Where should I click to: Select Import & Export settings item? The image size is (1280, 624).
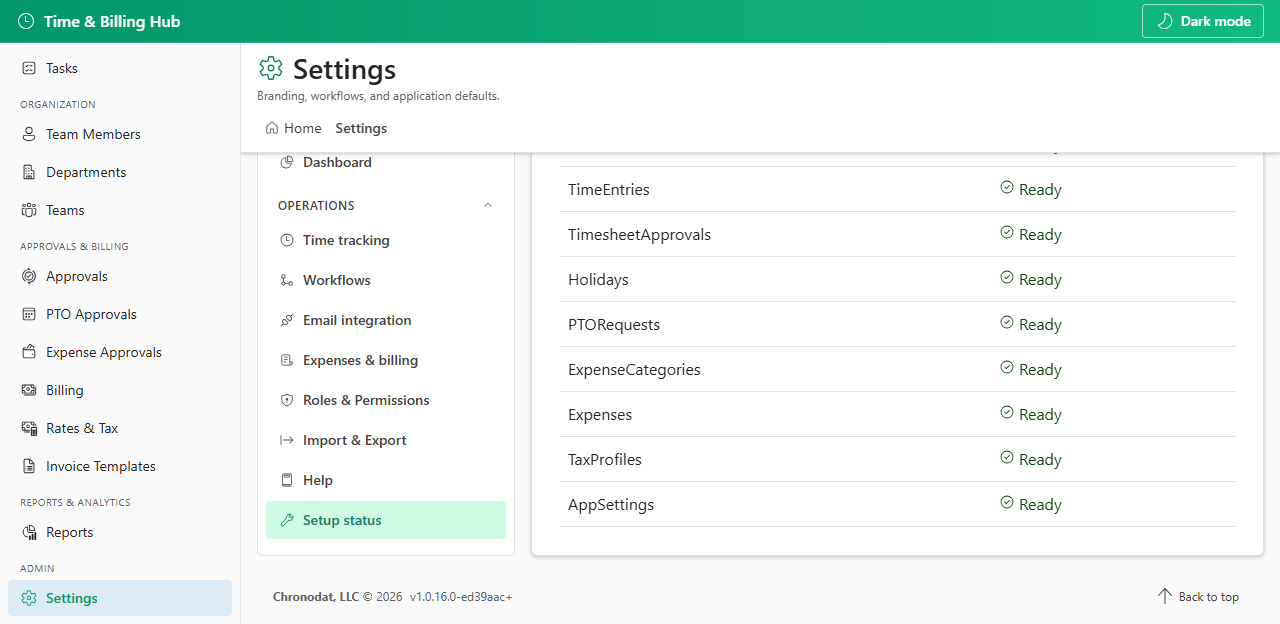386,440
